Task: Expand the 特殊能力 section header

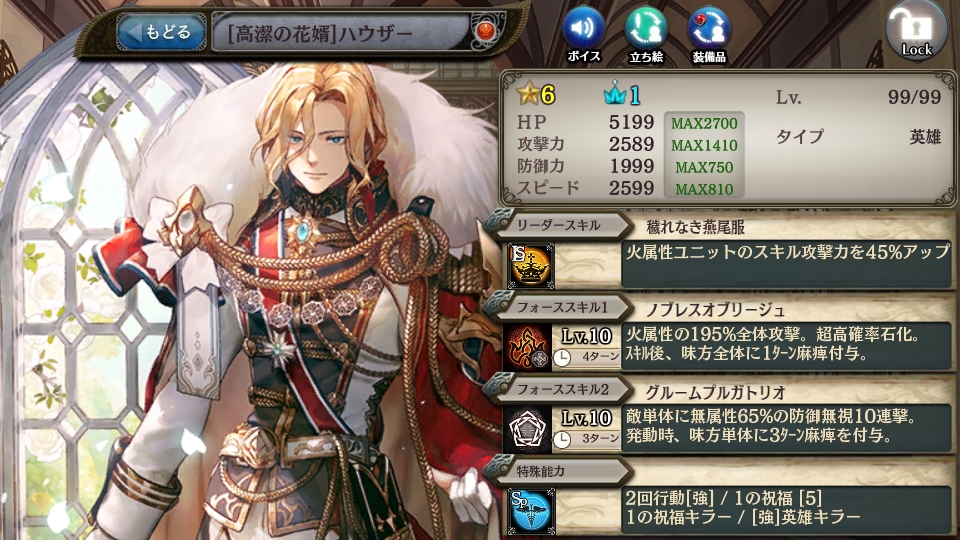Action: click(x=558, y=471)
